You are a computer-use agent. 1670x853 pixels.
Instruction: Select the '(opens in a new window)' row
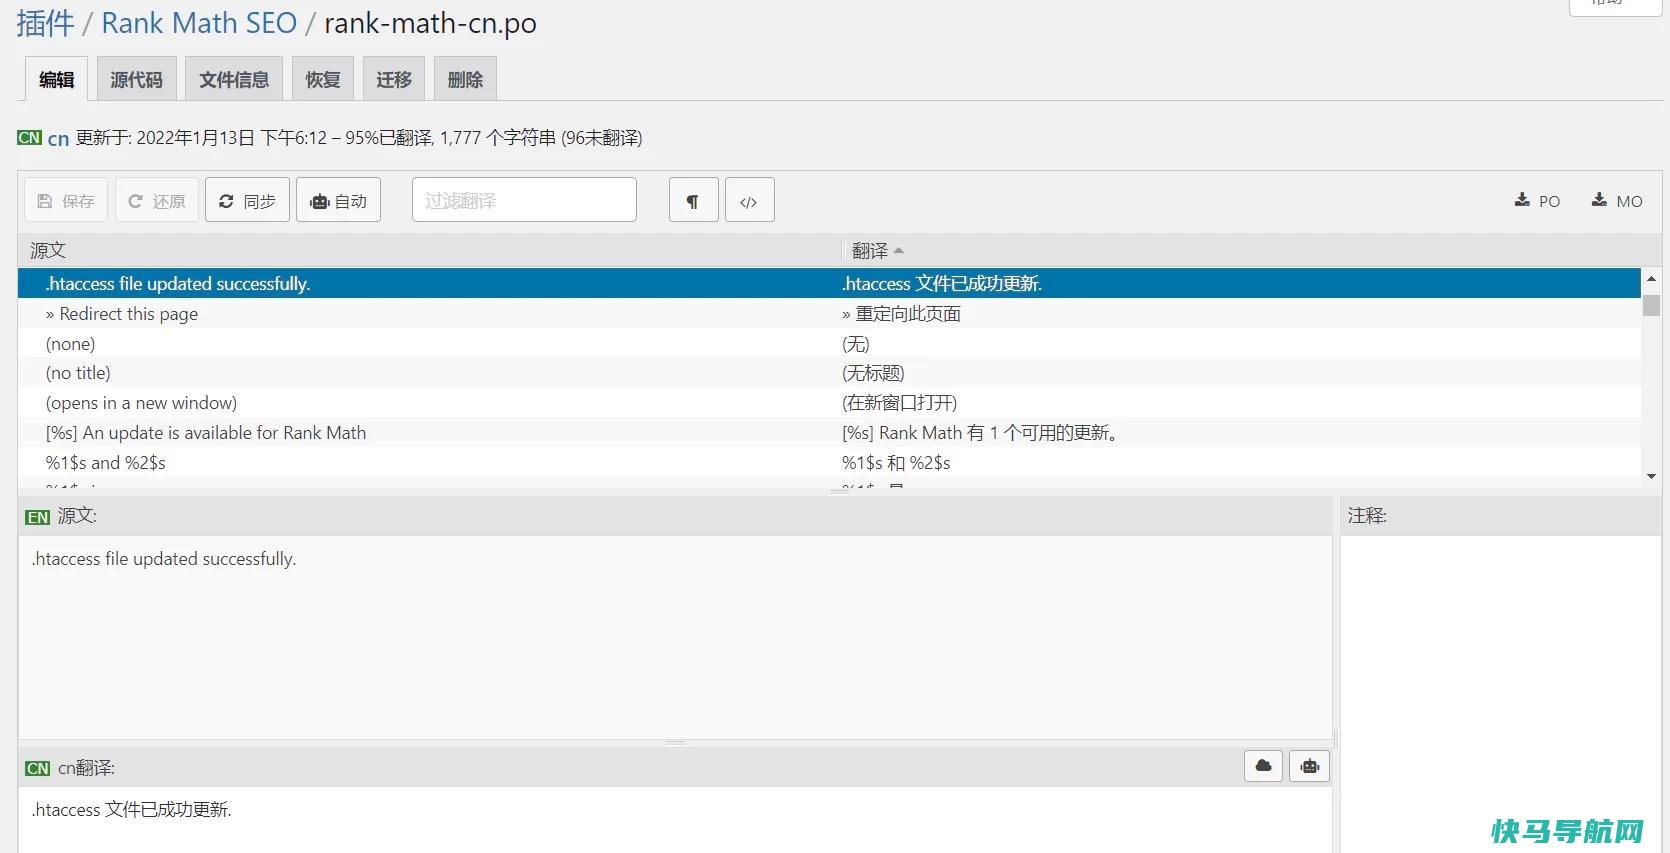coord(829,403)
